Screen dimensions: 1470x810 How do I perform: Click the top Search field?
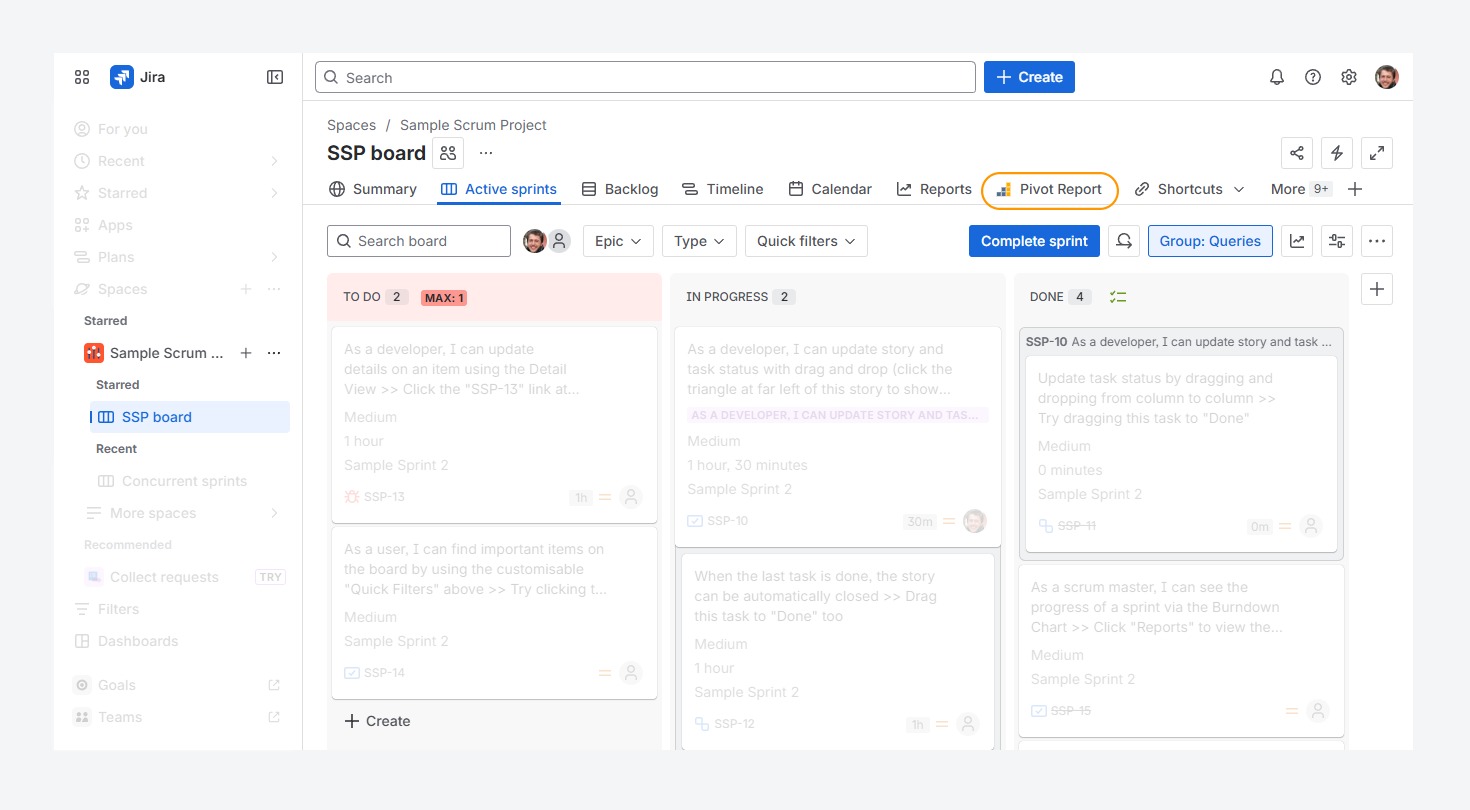(x=645, y=77)
